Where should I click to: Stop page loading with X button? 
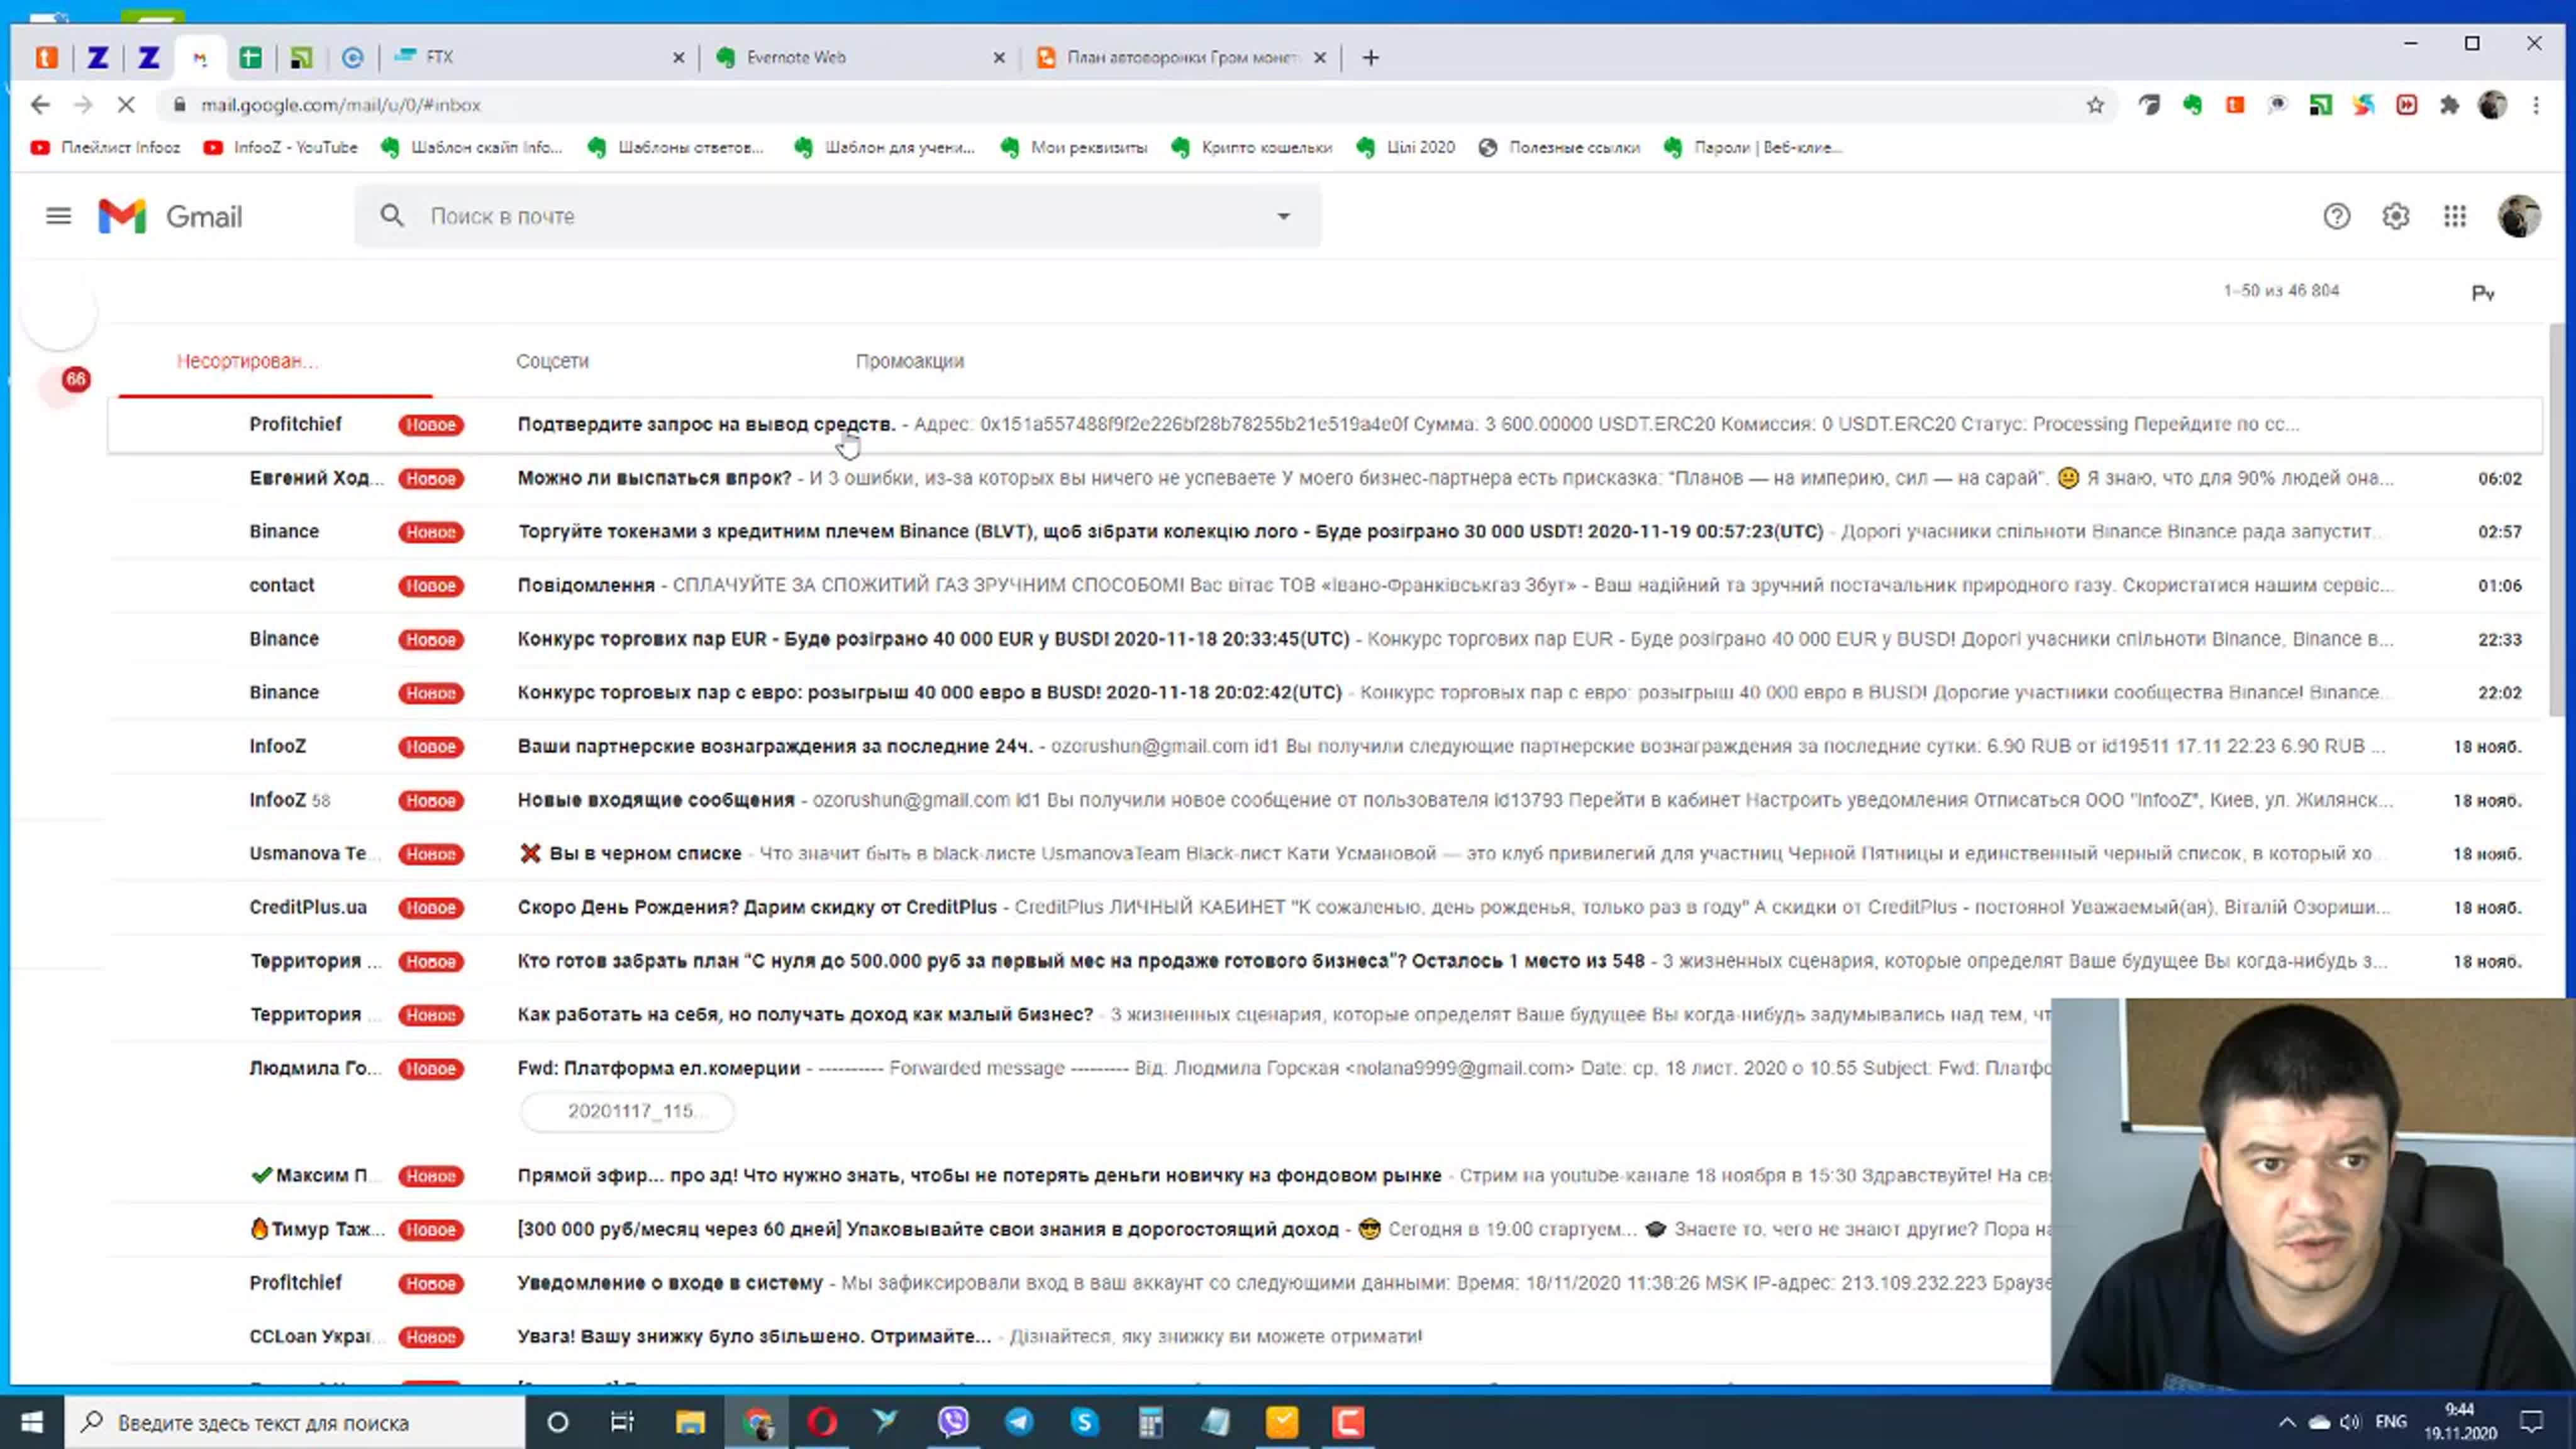[x=126, y=105]
